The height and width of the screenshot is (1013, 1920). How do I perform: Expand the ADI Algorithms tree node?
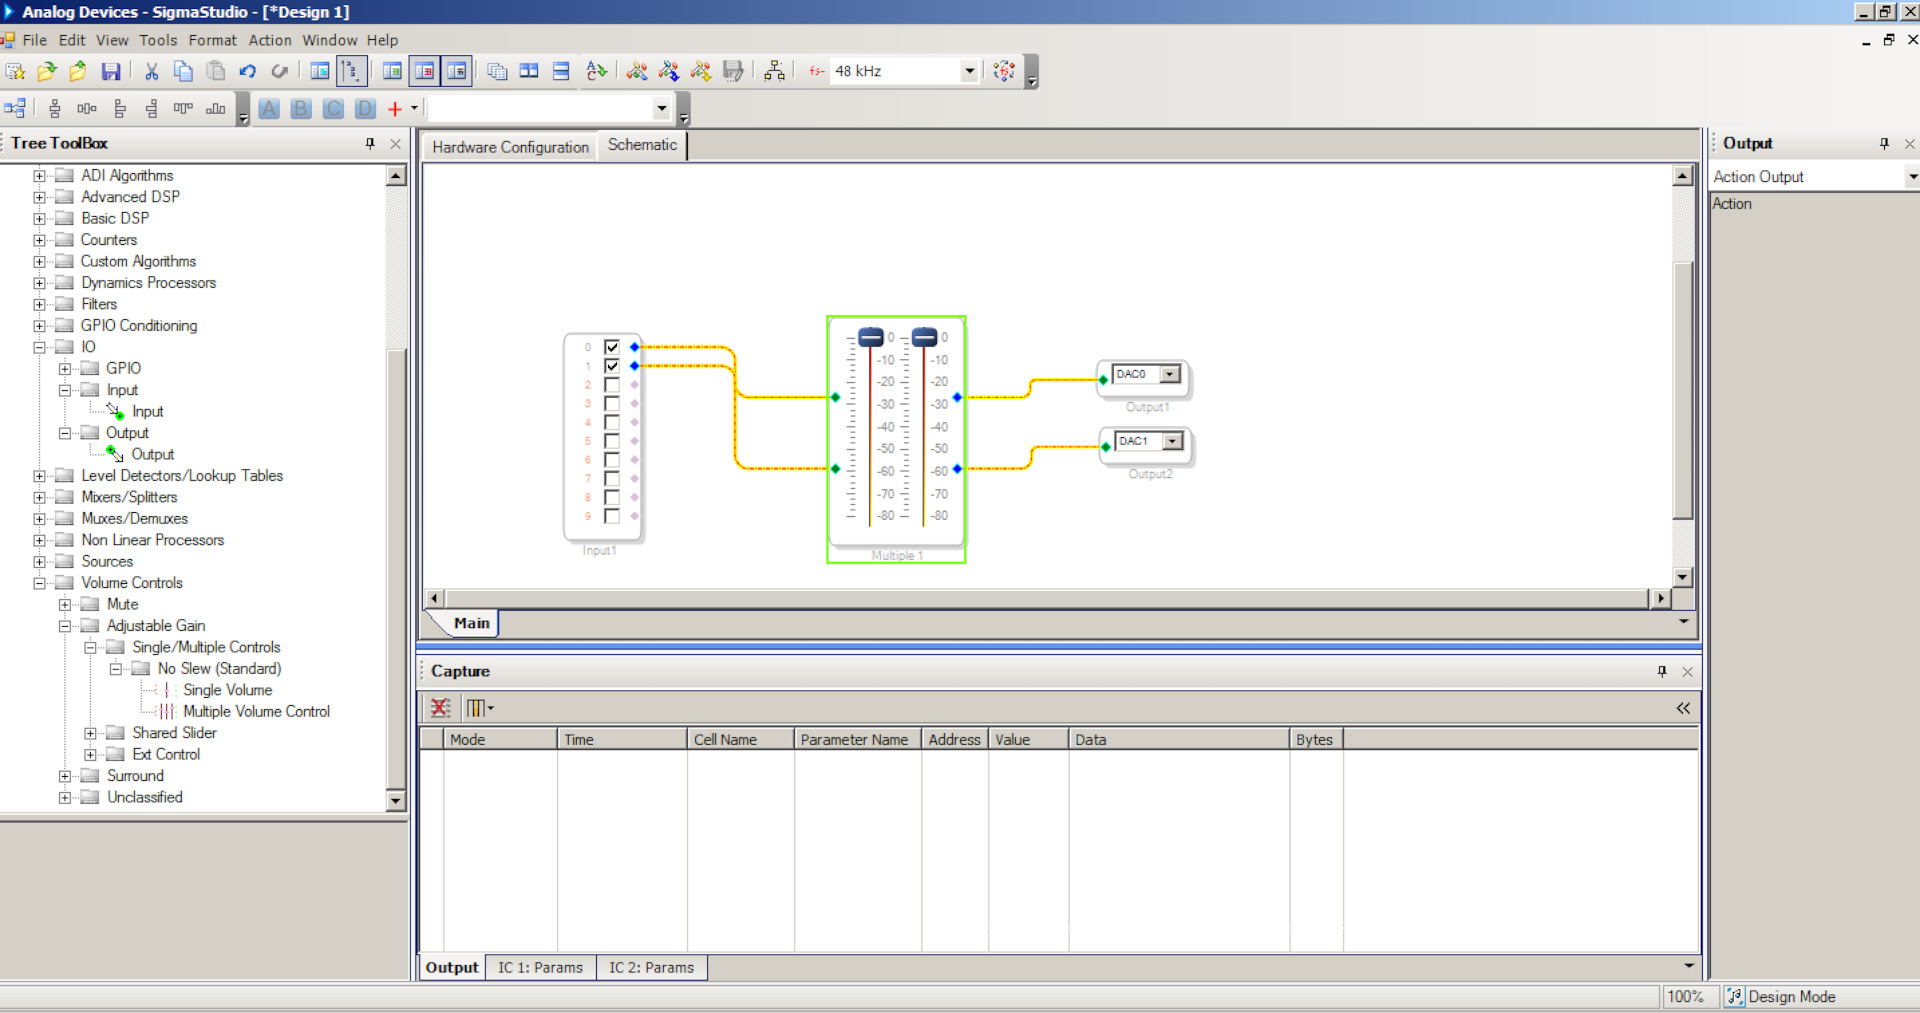tap(39, 176)
